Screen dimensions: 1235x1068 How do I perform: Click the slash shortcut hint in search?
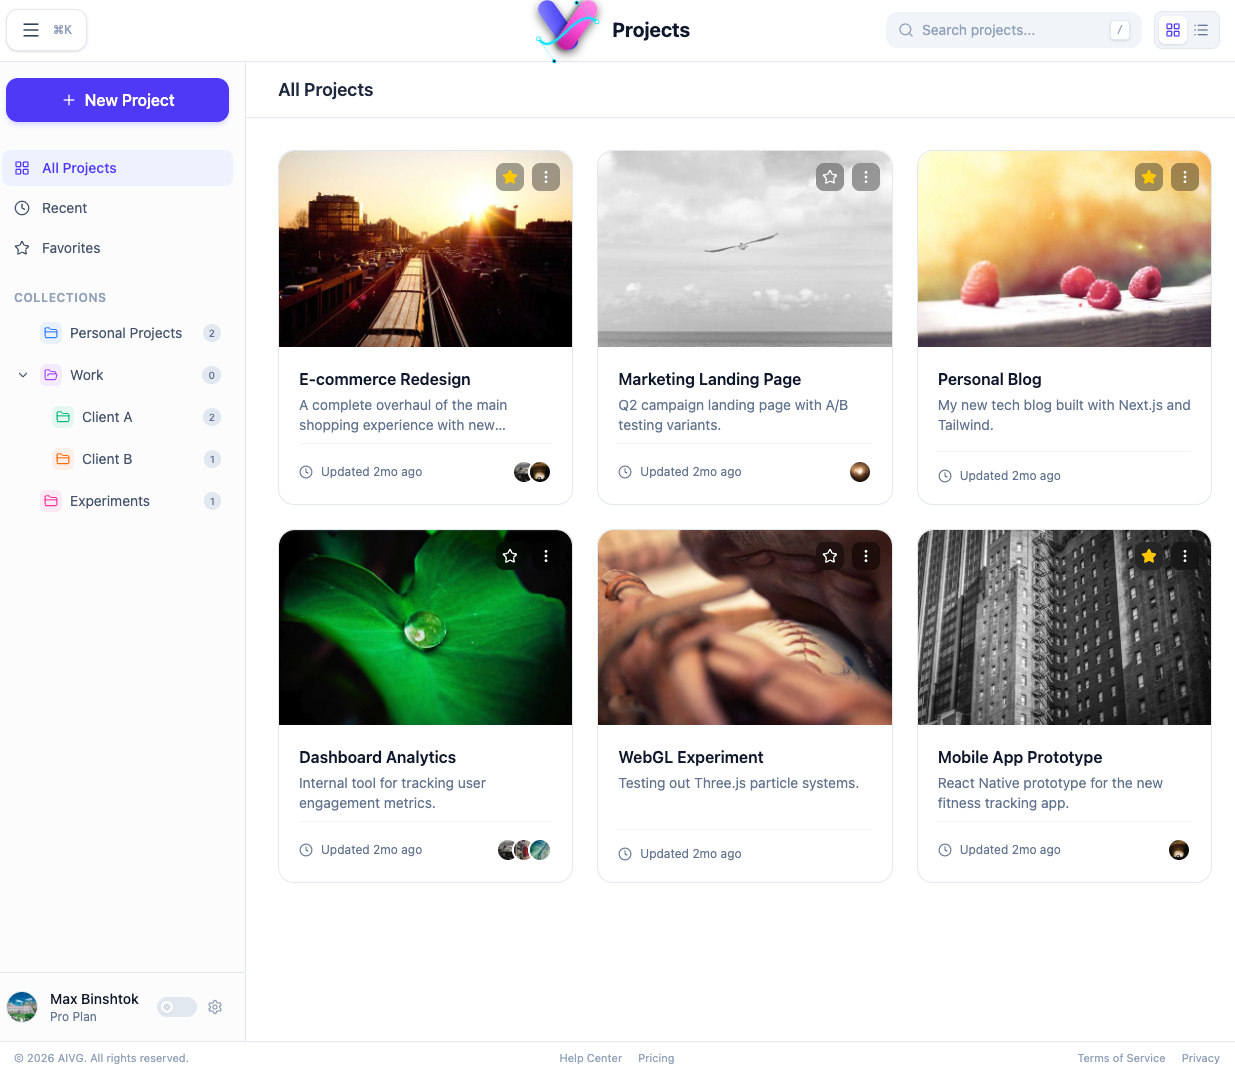pyautogui.click(x=1120, y=30)
